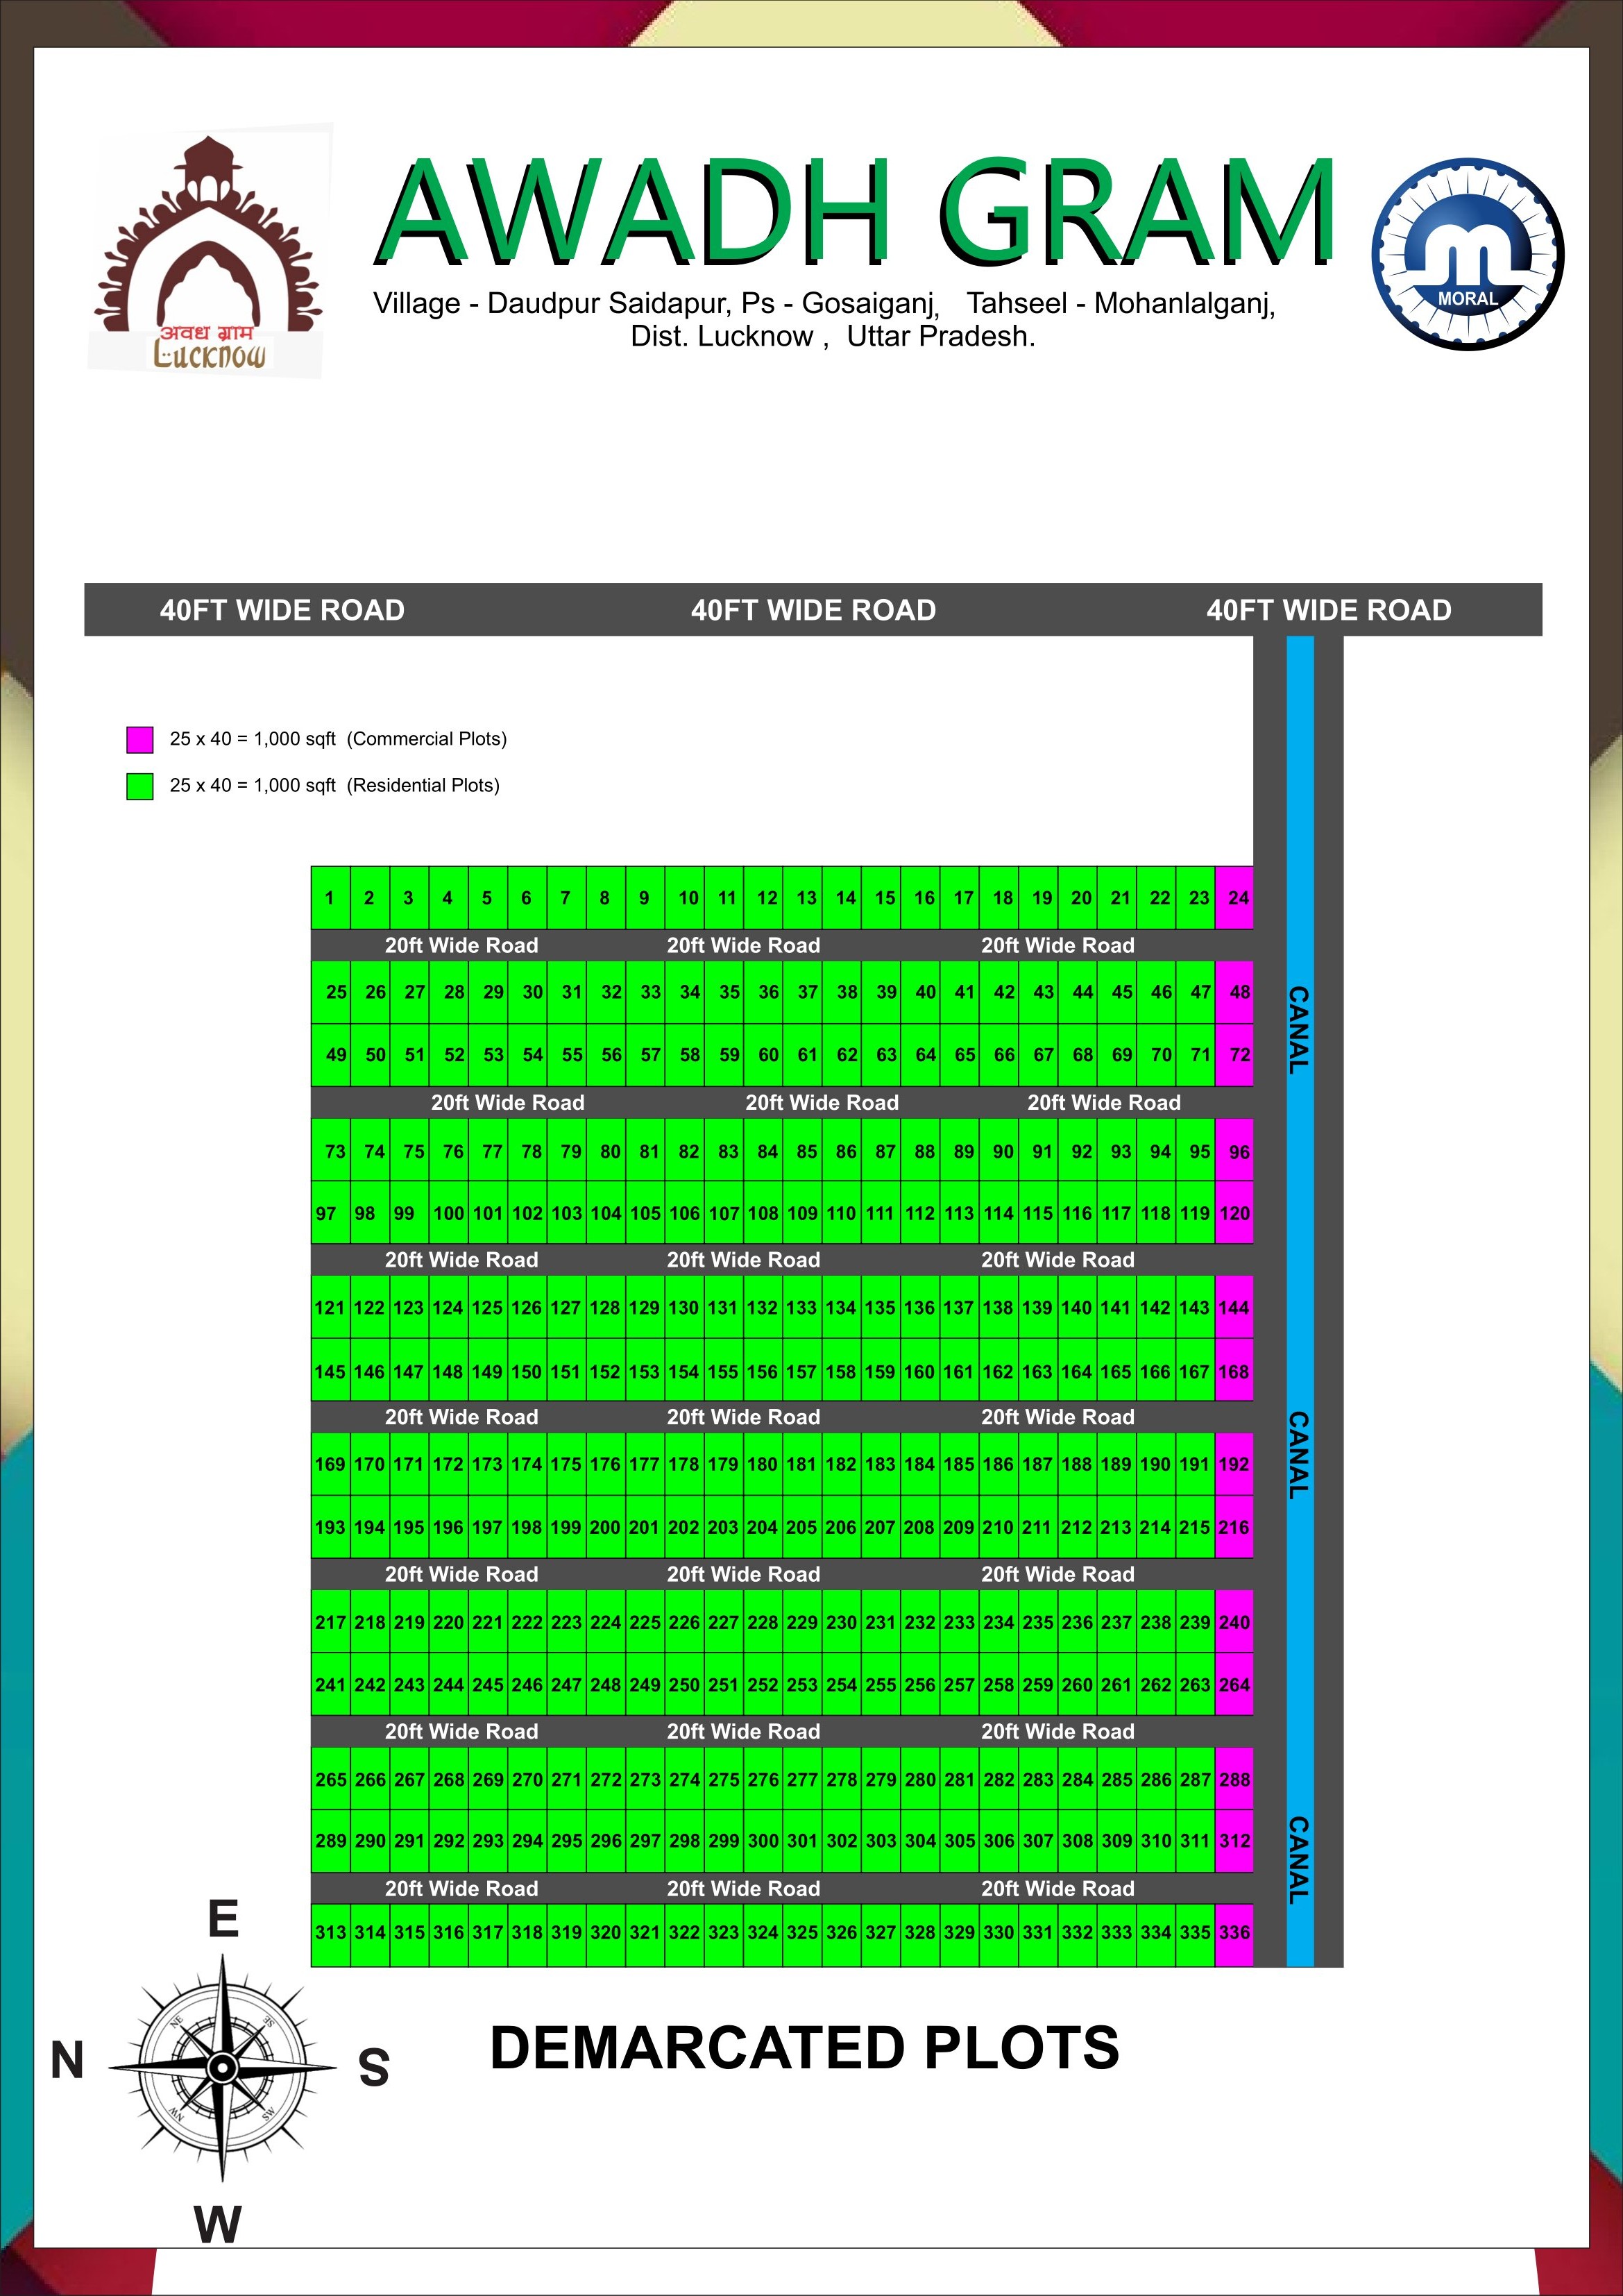
Task: Click compass letter W
Action: click(219, 2224)
